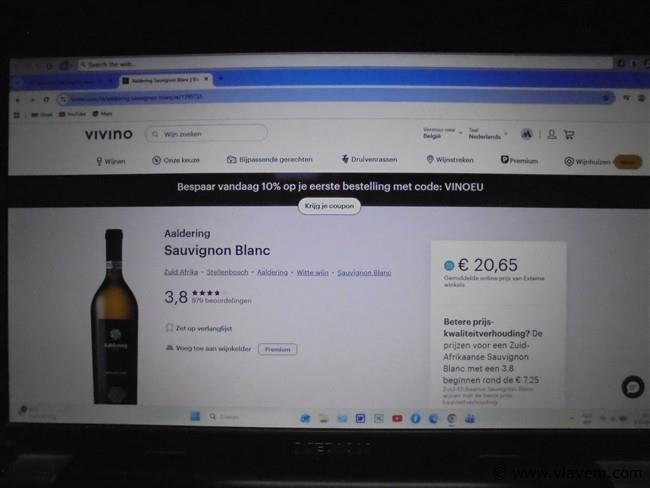650x488 pixels.
Task: Open the chat bubble widget
Action: 633,387
